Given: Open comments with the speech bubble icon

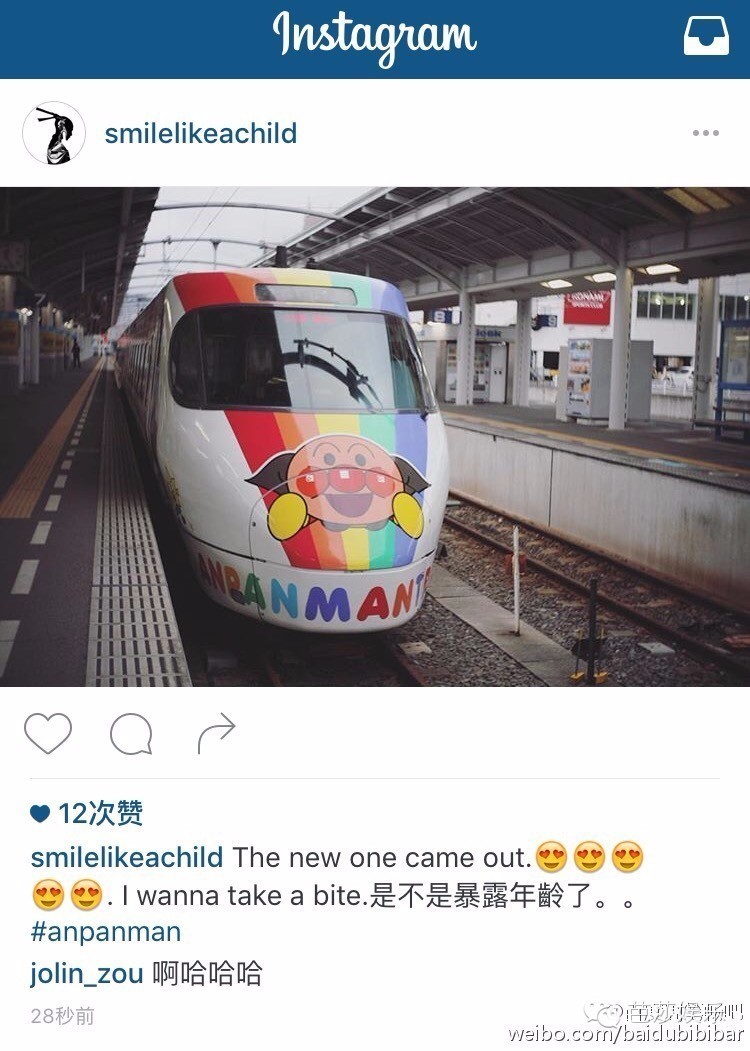Looking at the screenshot, I should click(131, 734).
